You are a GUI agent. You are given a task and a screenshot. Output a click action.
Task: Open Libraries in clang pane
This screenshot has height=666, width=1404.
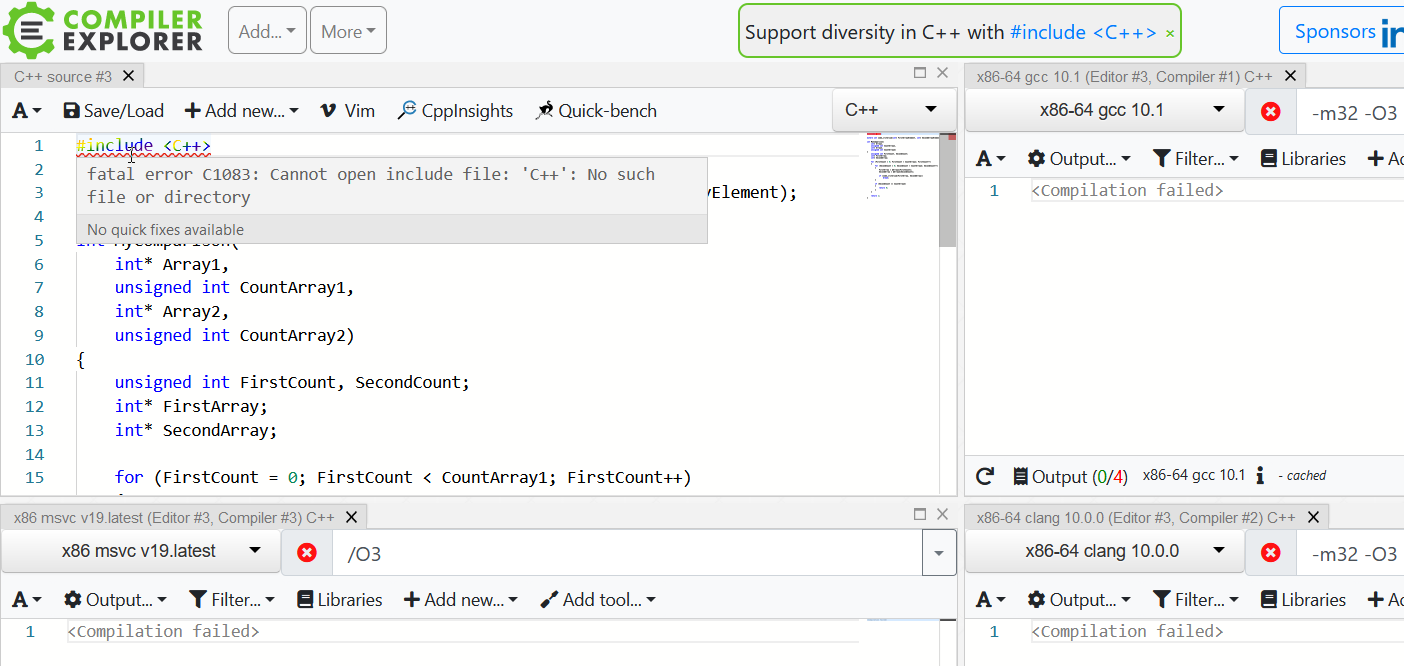click(x=1303, y=600)
